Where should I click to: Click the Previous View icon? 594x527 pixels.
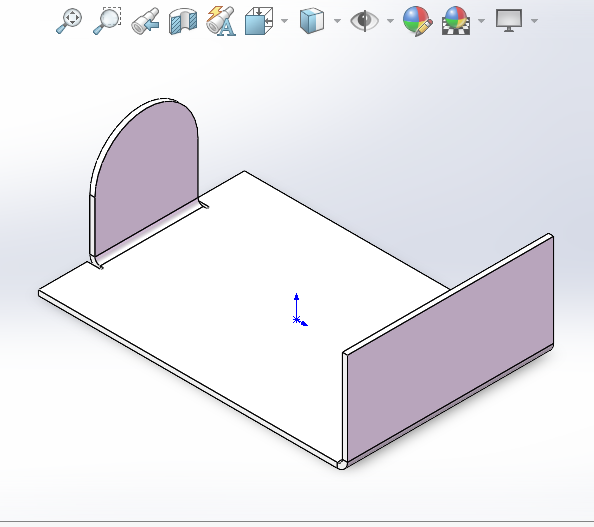pos(145,21)
